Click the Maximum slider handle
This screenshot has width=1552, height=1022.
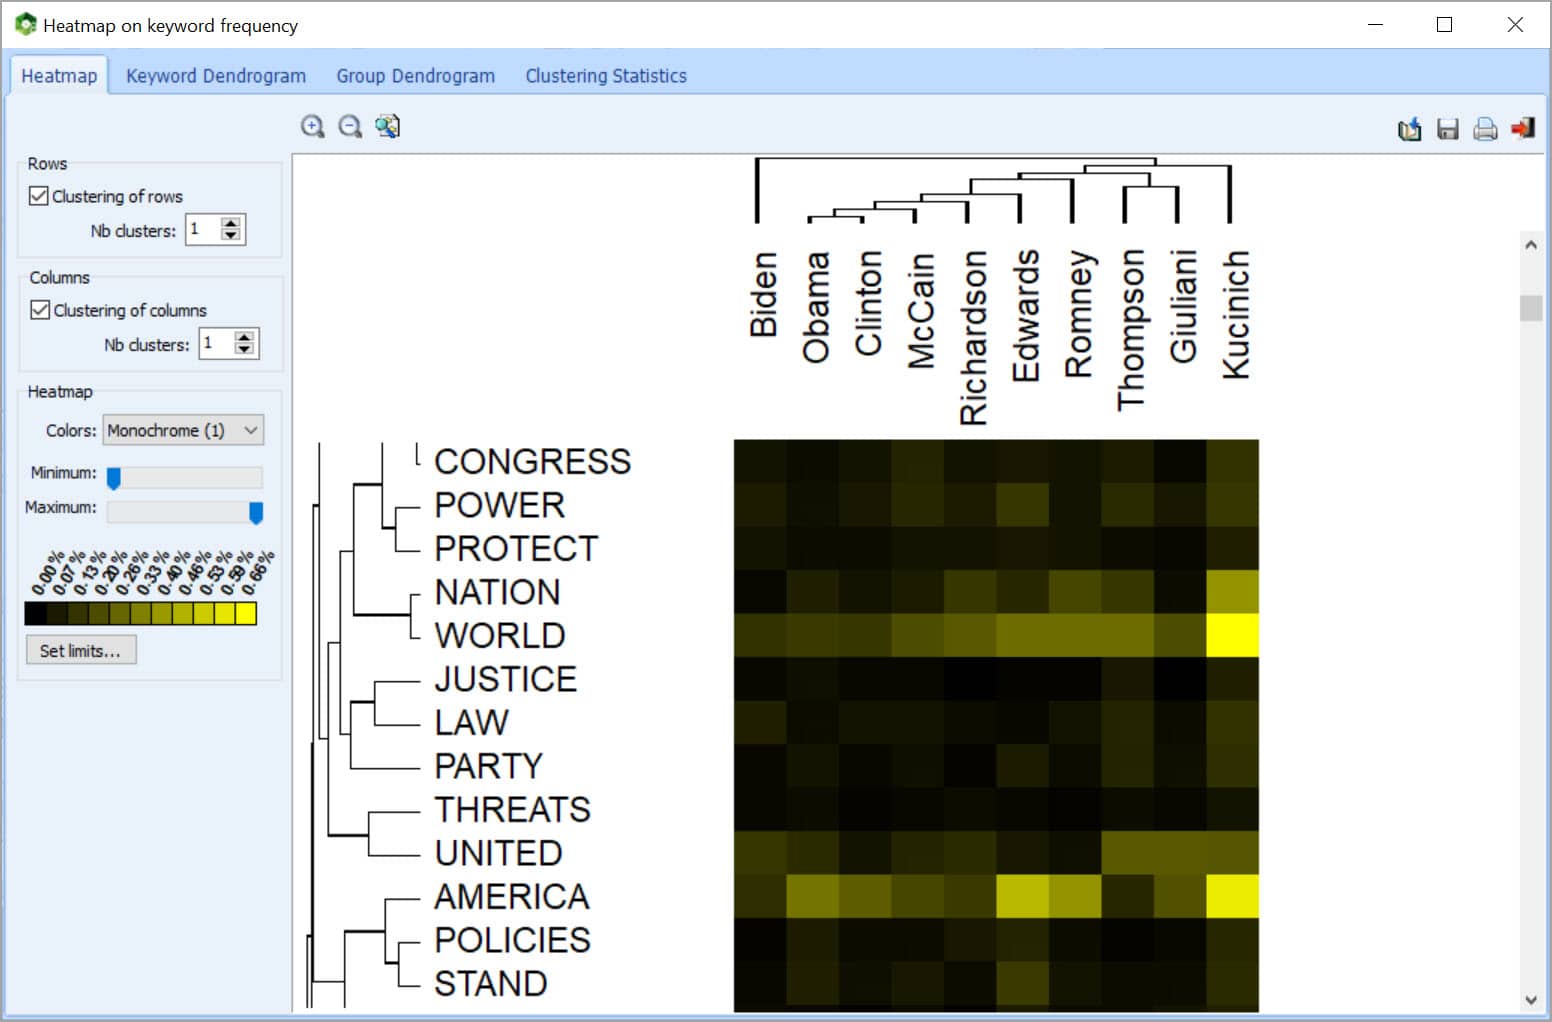[x=256, y=513]
